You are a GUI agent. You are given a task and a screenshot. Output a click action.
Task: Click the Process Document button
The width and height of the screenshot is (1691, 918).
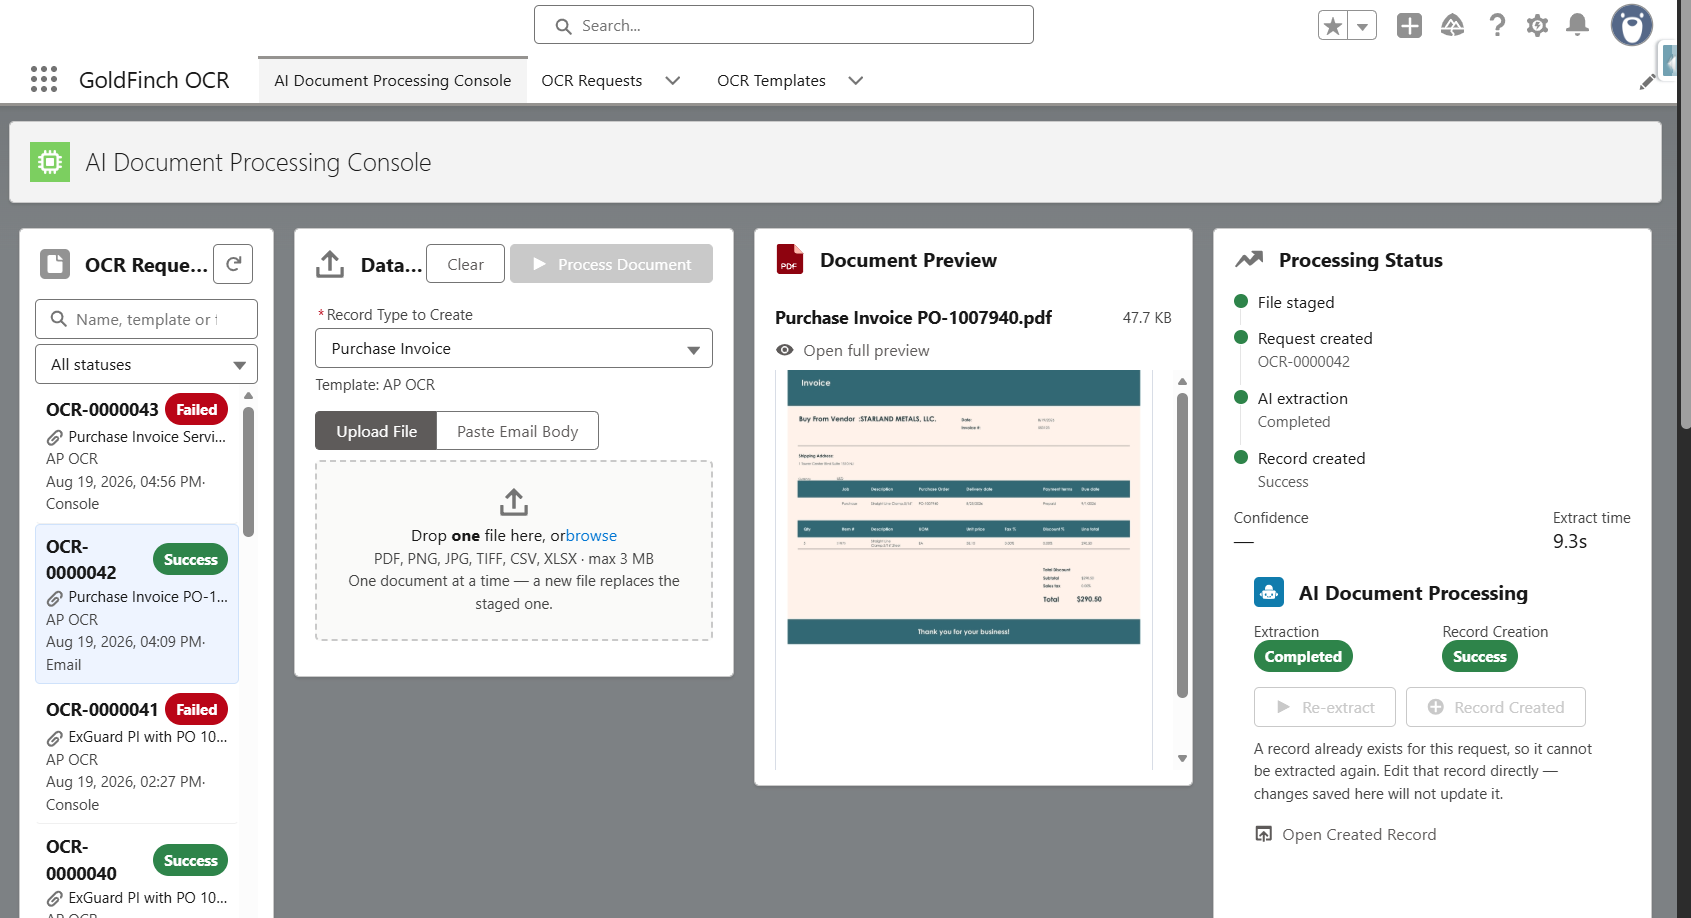click(x=611, y=264)
